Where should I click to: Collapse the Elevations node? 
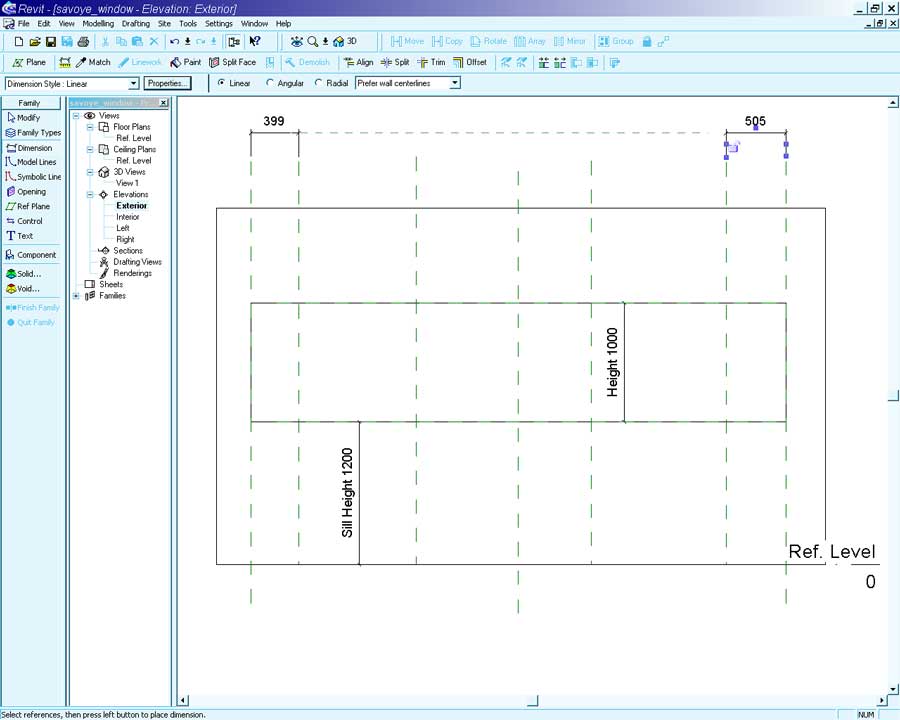pos(90,195)
